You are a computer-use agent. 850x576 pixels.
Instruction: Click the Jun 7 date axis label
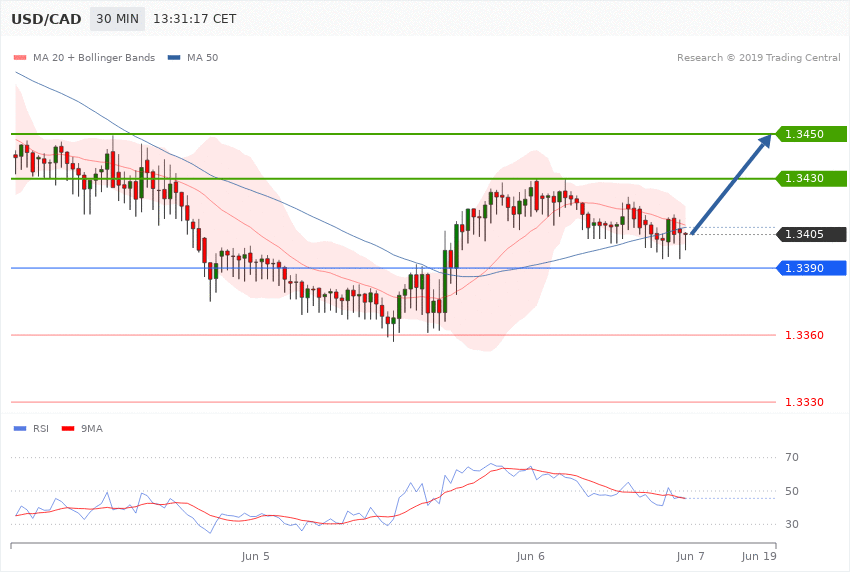pyautogui.click(x=691, y=556)
